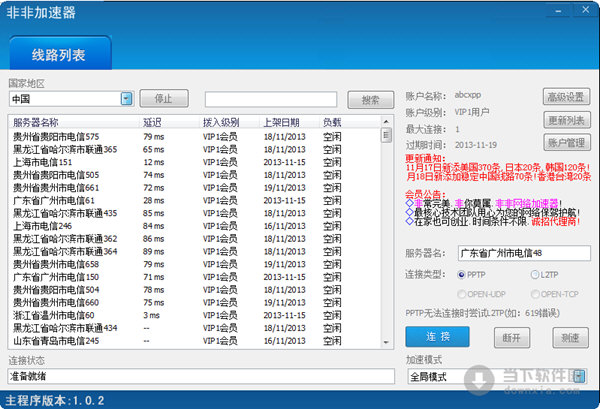The height and width of the screenshot is (409, 600).
Task: Open 高级设置 advanced settings
Action: (x=565, y=96)
